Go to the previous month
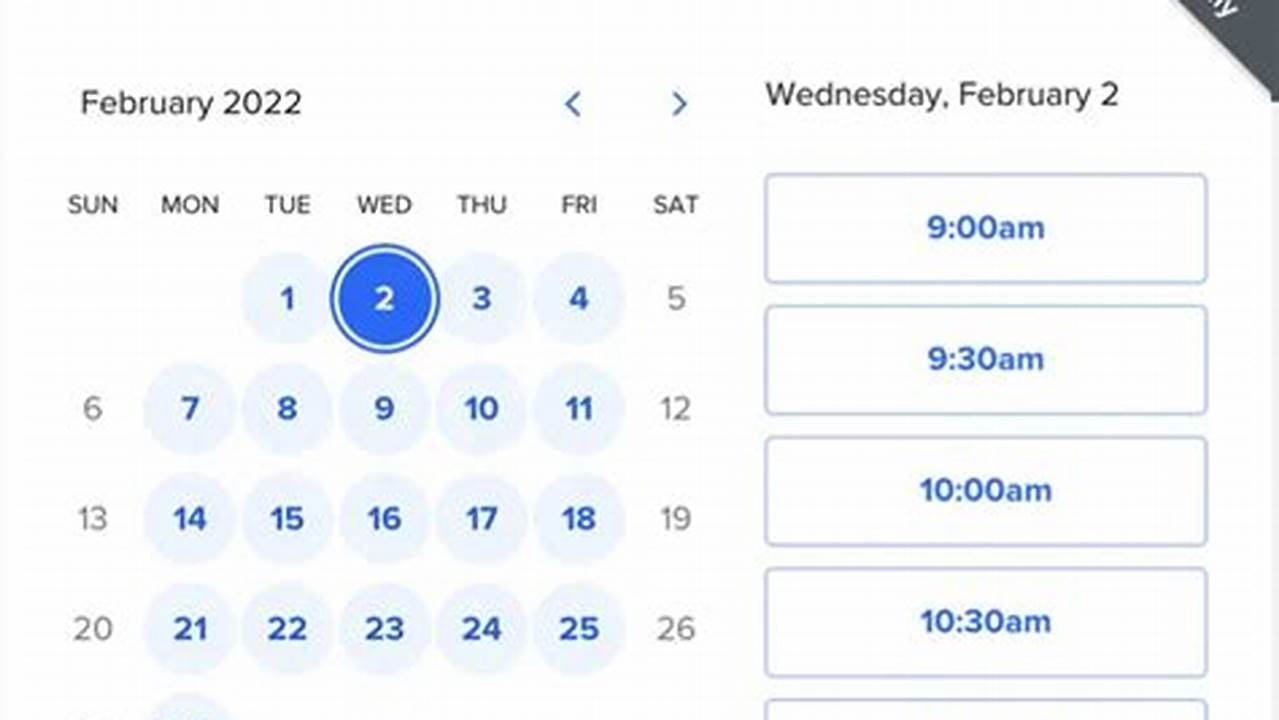 click(573, 104)
